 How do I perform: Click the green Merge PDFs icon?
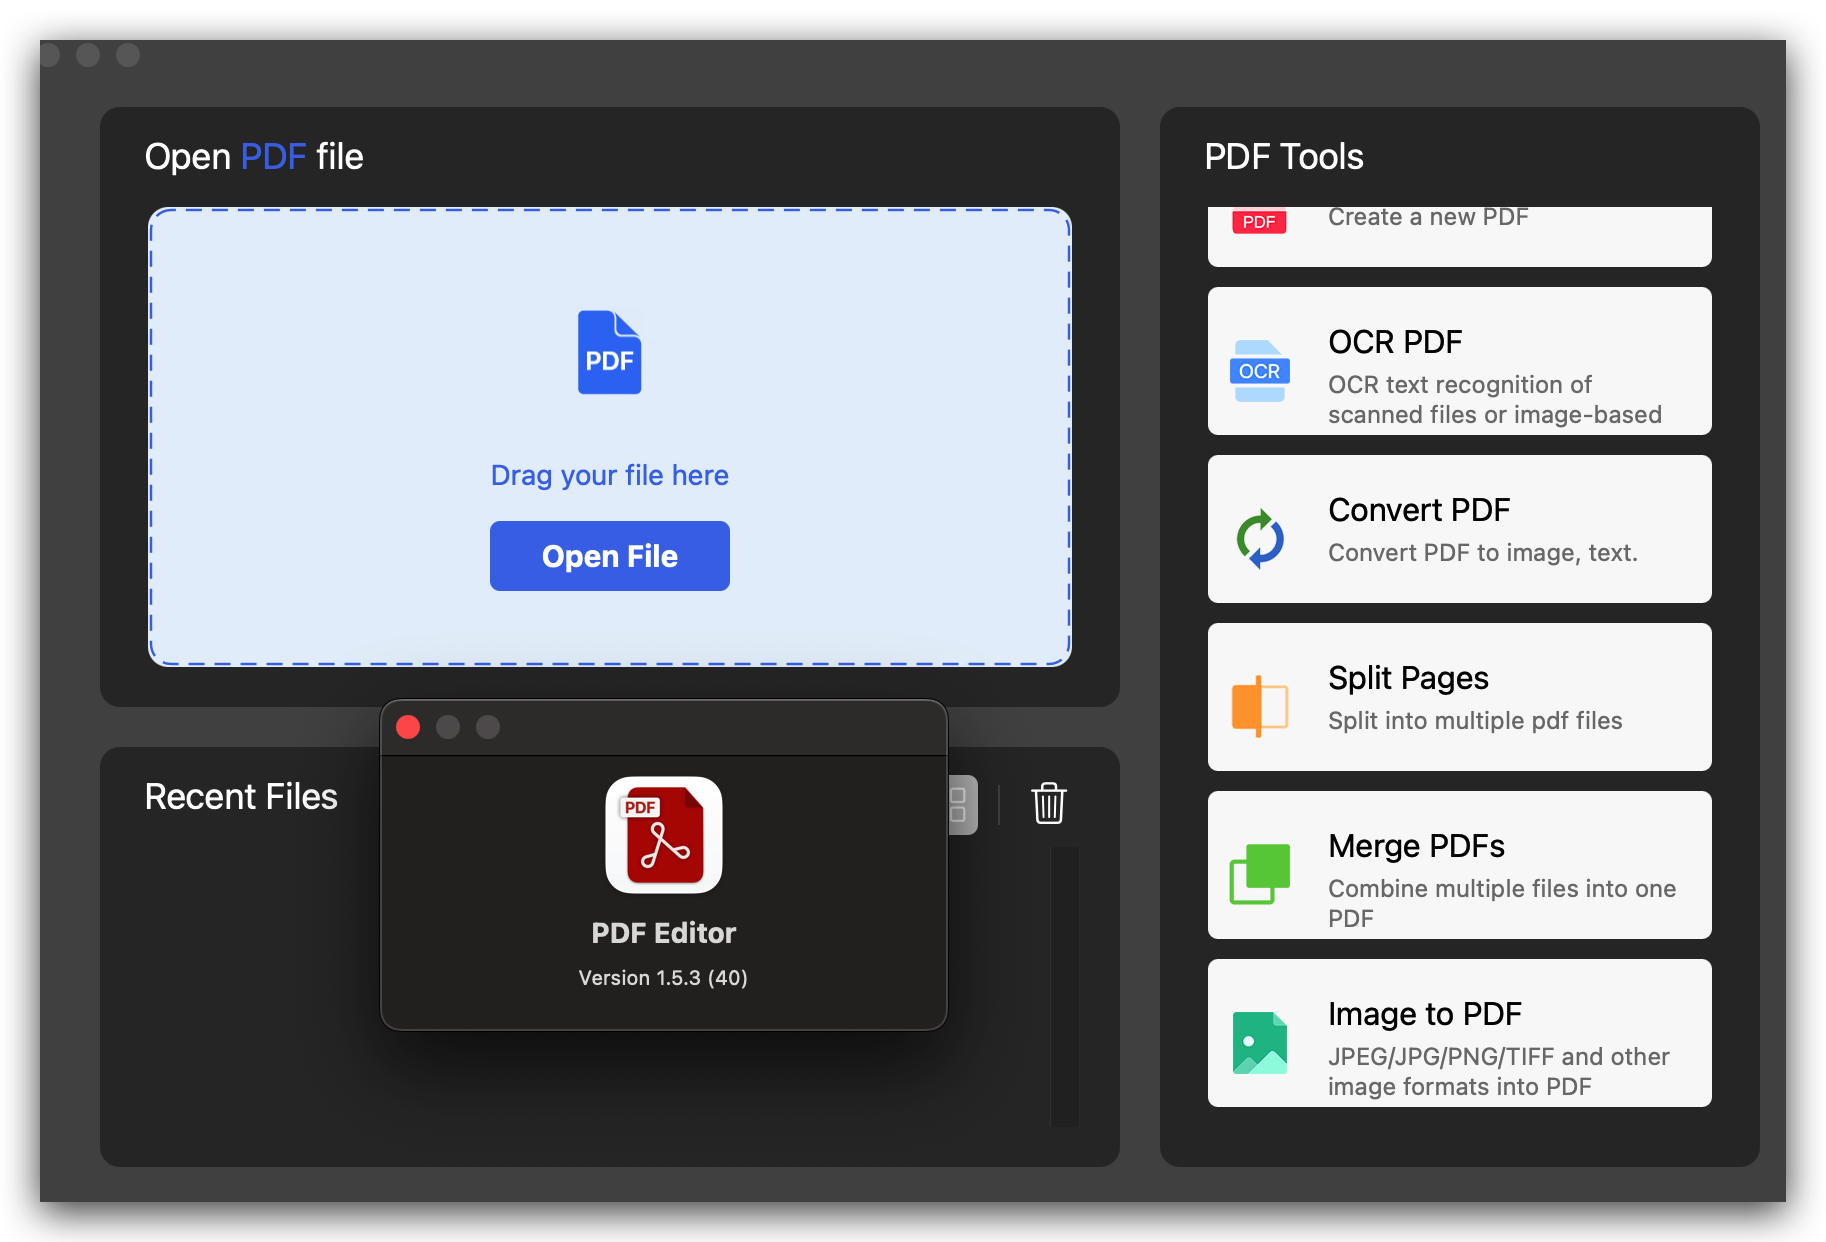(x=1259, y=873)
